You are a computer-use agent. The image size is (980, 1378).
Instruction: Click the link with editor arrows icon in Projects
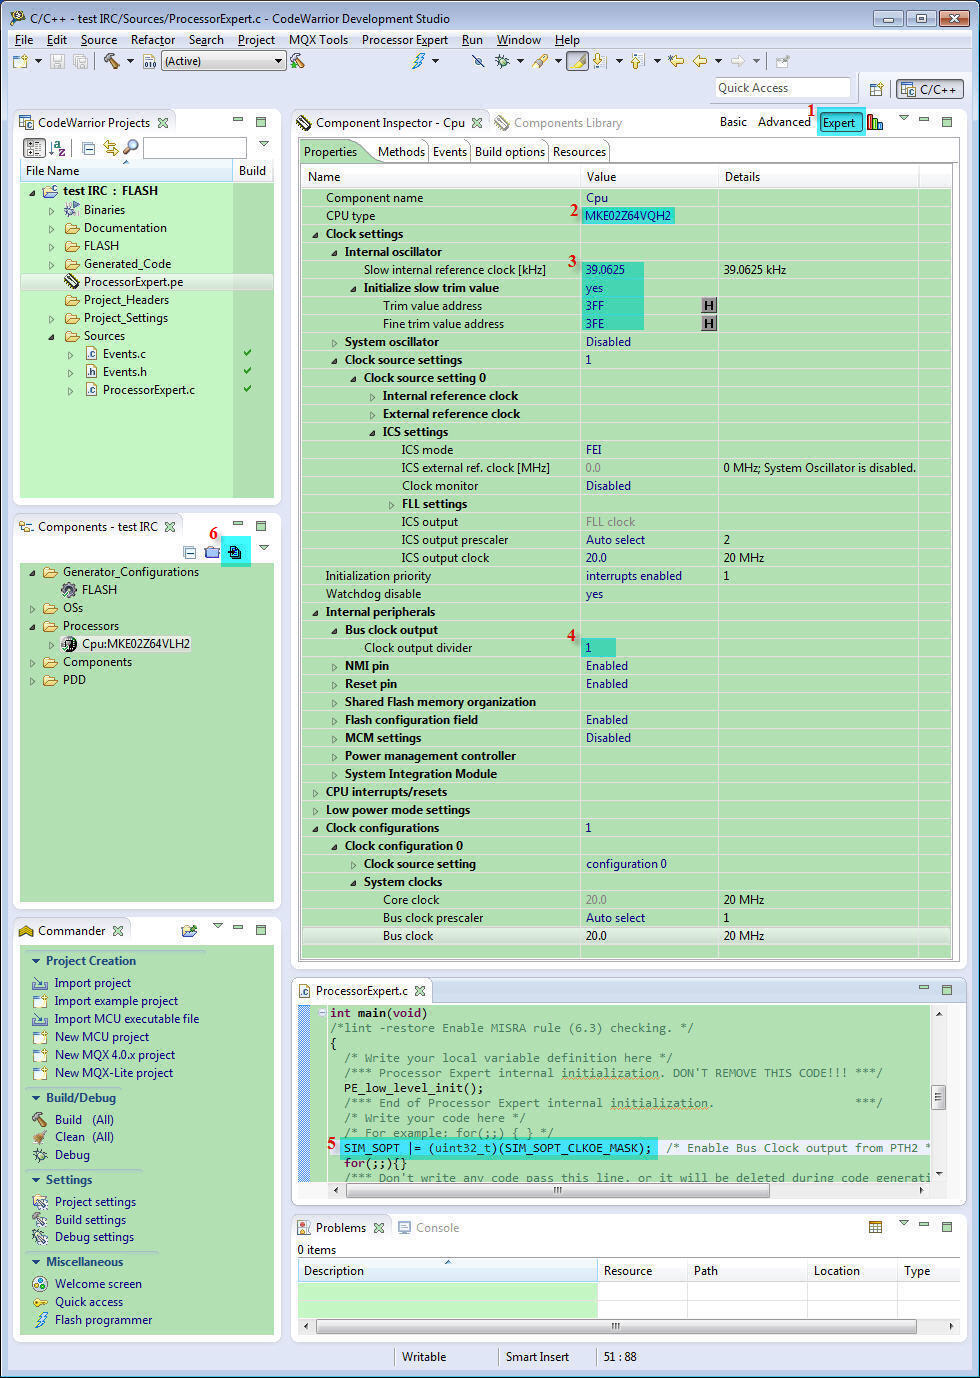coord(110,148)
